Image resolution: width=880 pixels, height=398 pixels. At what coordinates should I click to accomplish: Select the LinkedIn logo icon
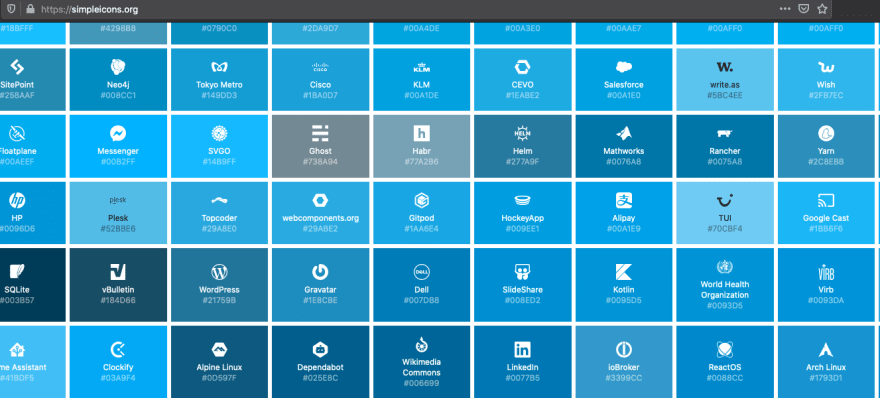click(522, 350)
